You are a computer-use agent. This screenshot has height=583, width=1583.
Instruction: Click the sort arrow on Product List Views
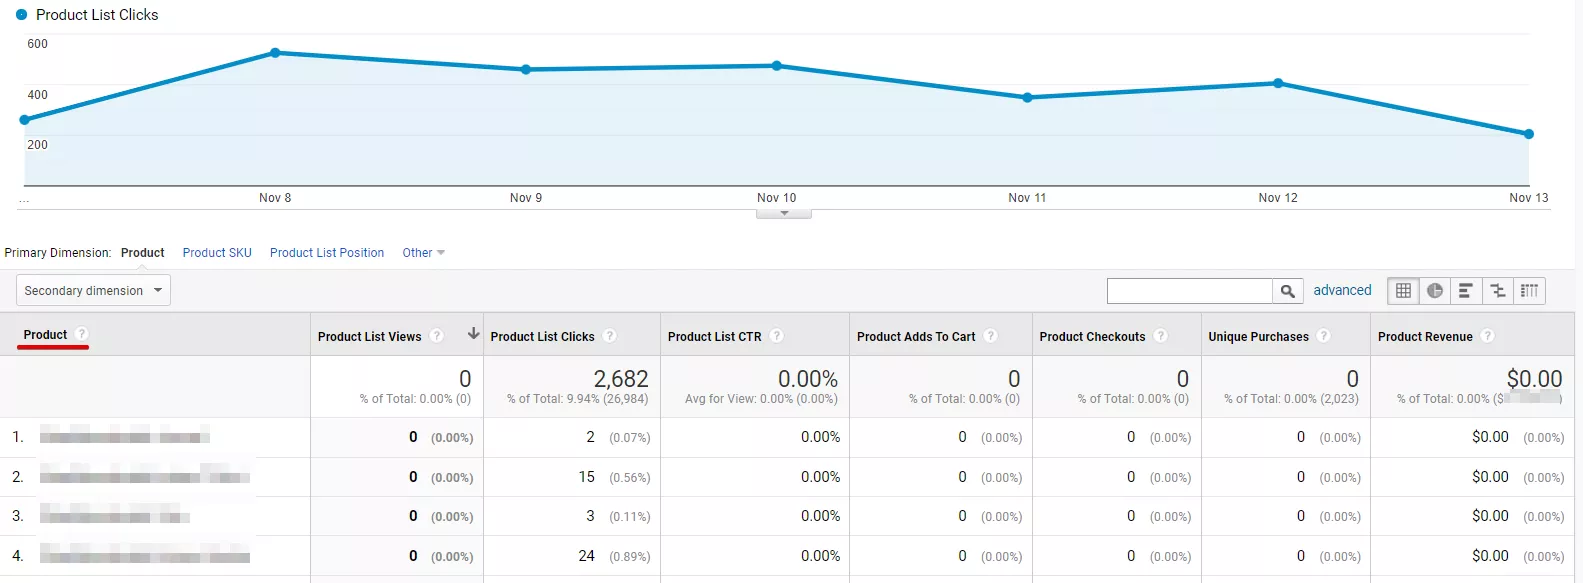click(x=473, y=334)
